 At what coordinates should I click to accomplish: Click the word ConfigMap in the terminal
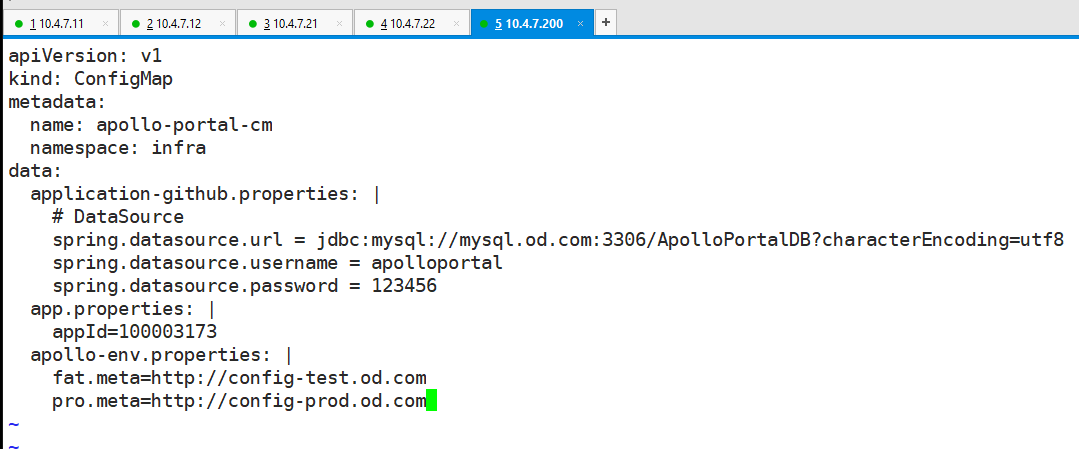118,78
